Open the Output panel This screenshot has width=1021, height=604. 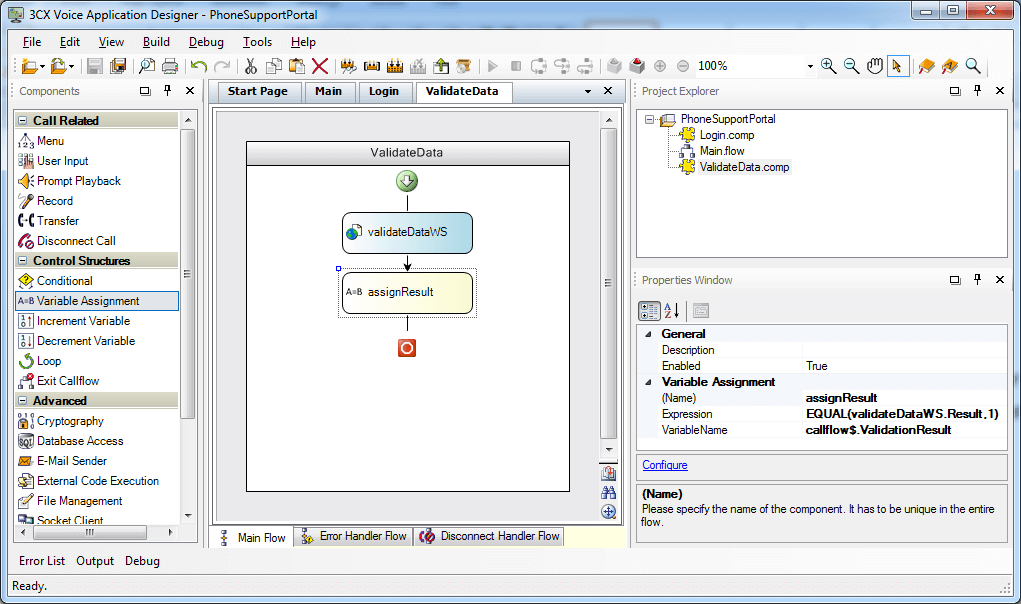[x=95, y=561]
